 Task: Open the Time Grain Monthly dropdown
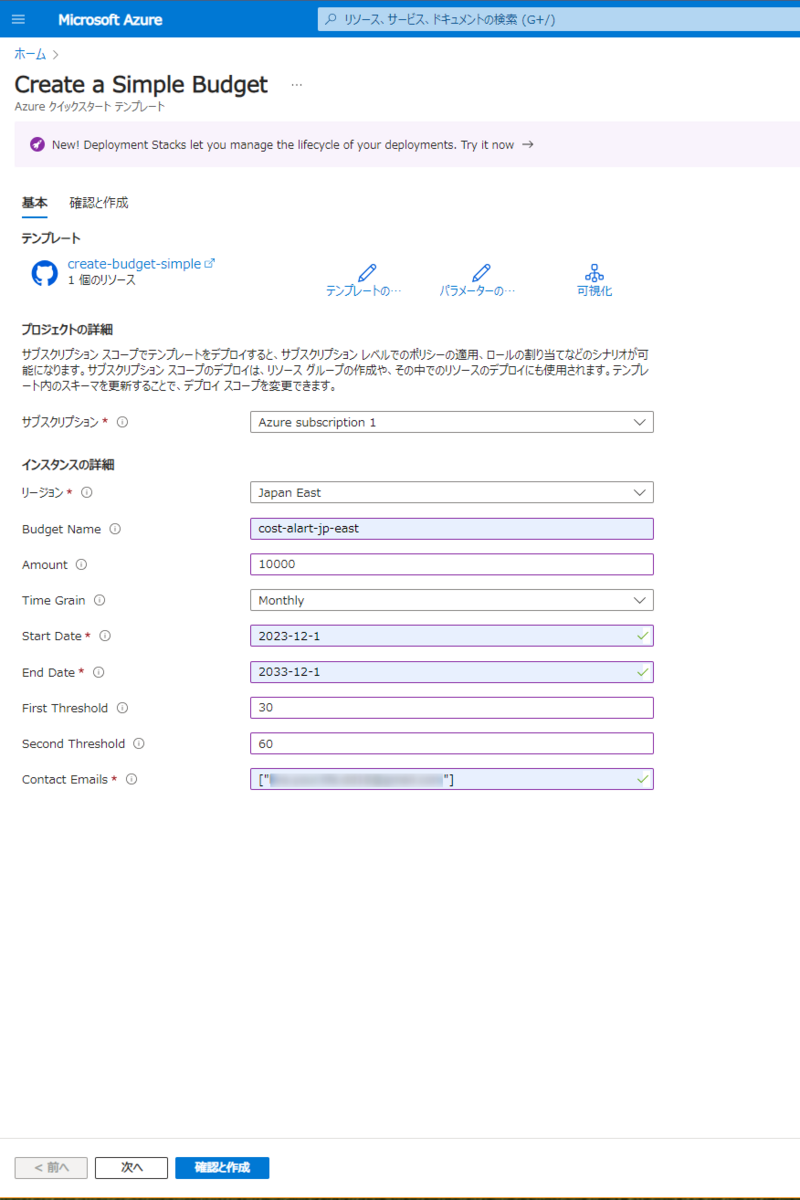pos(451,600)
